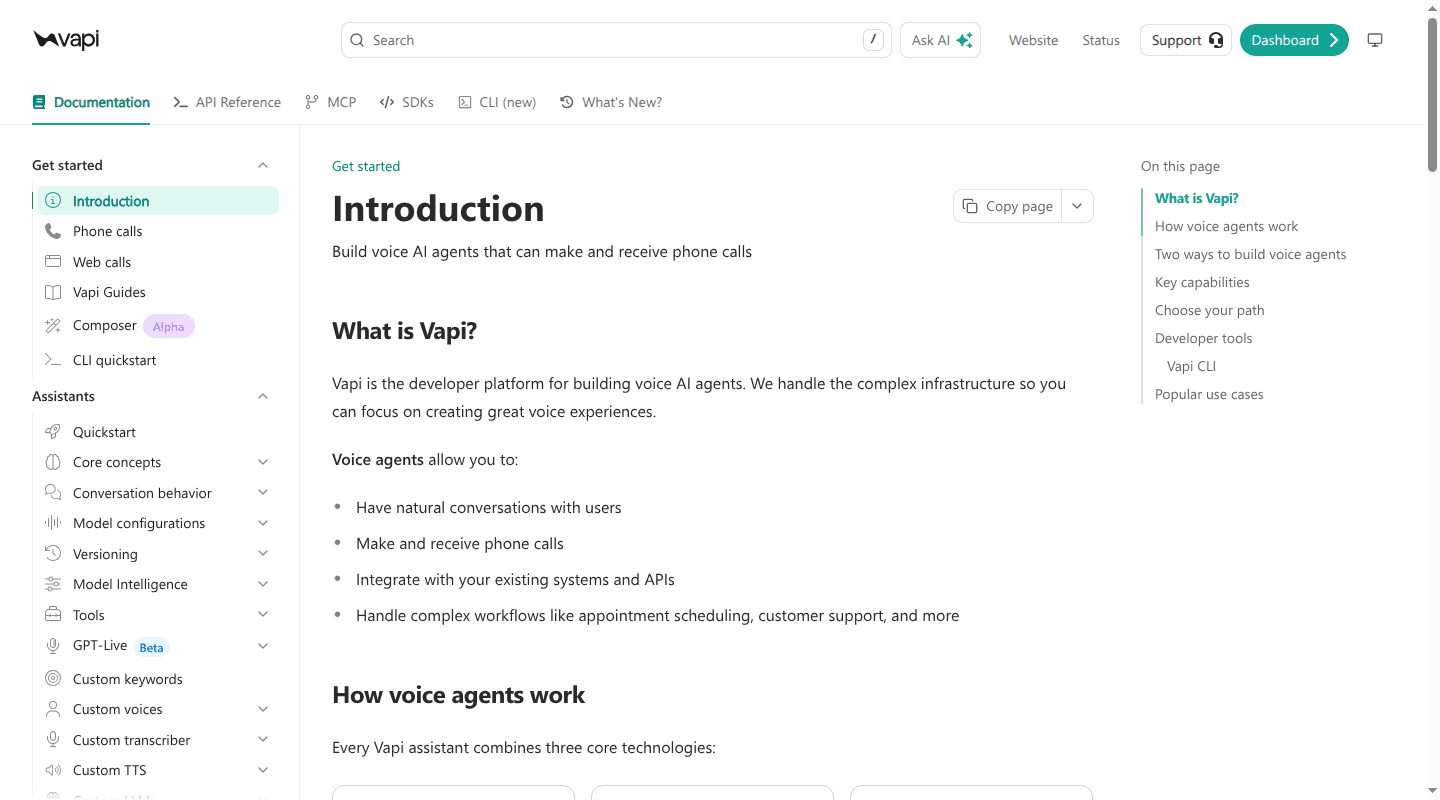Image resolution: width=1440 pixels, height=800 pixels.
Task: Click the Web calls window icon
Action: tap(53, 262)
